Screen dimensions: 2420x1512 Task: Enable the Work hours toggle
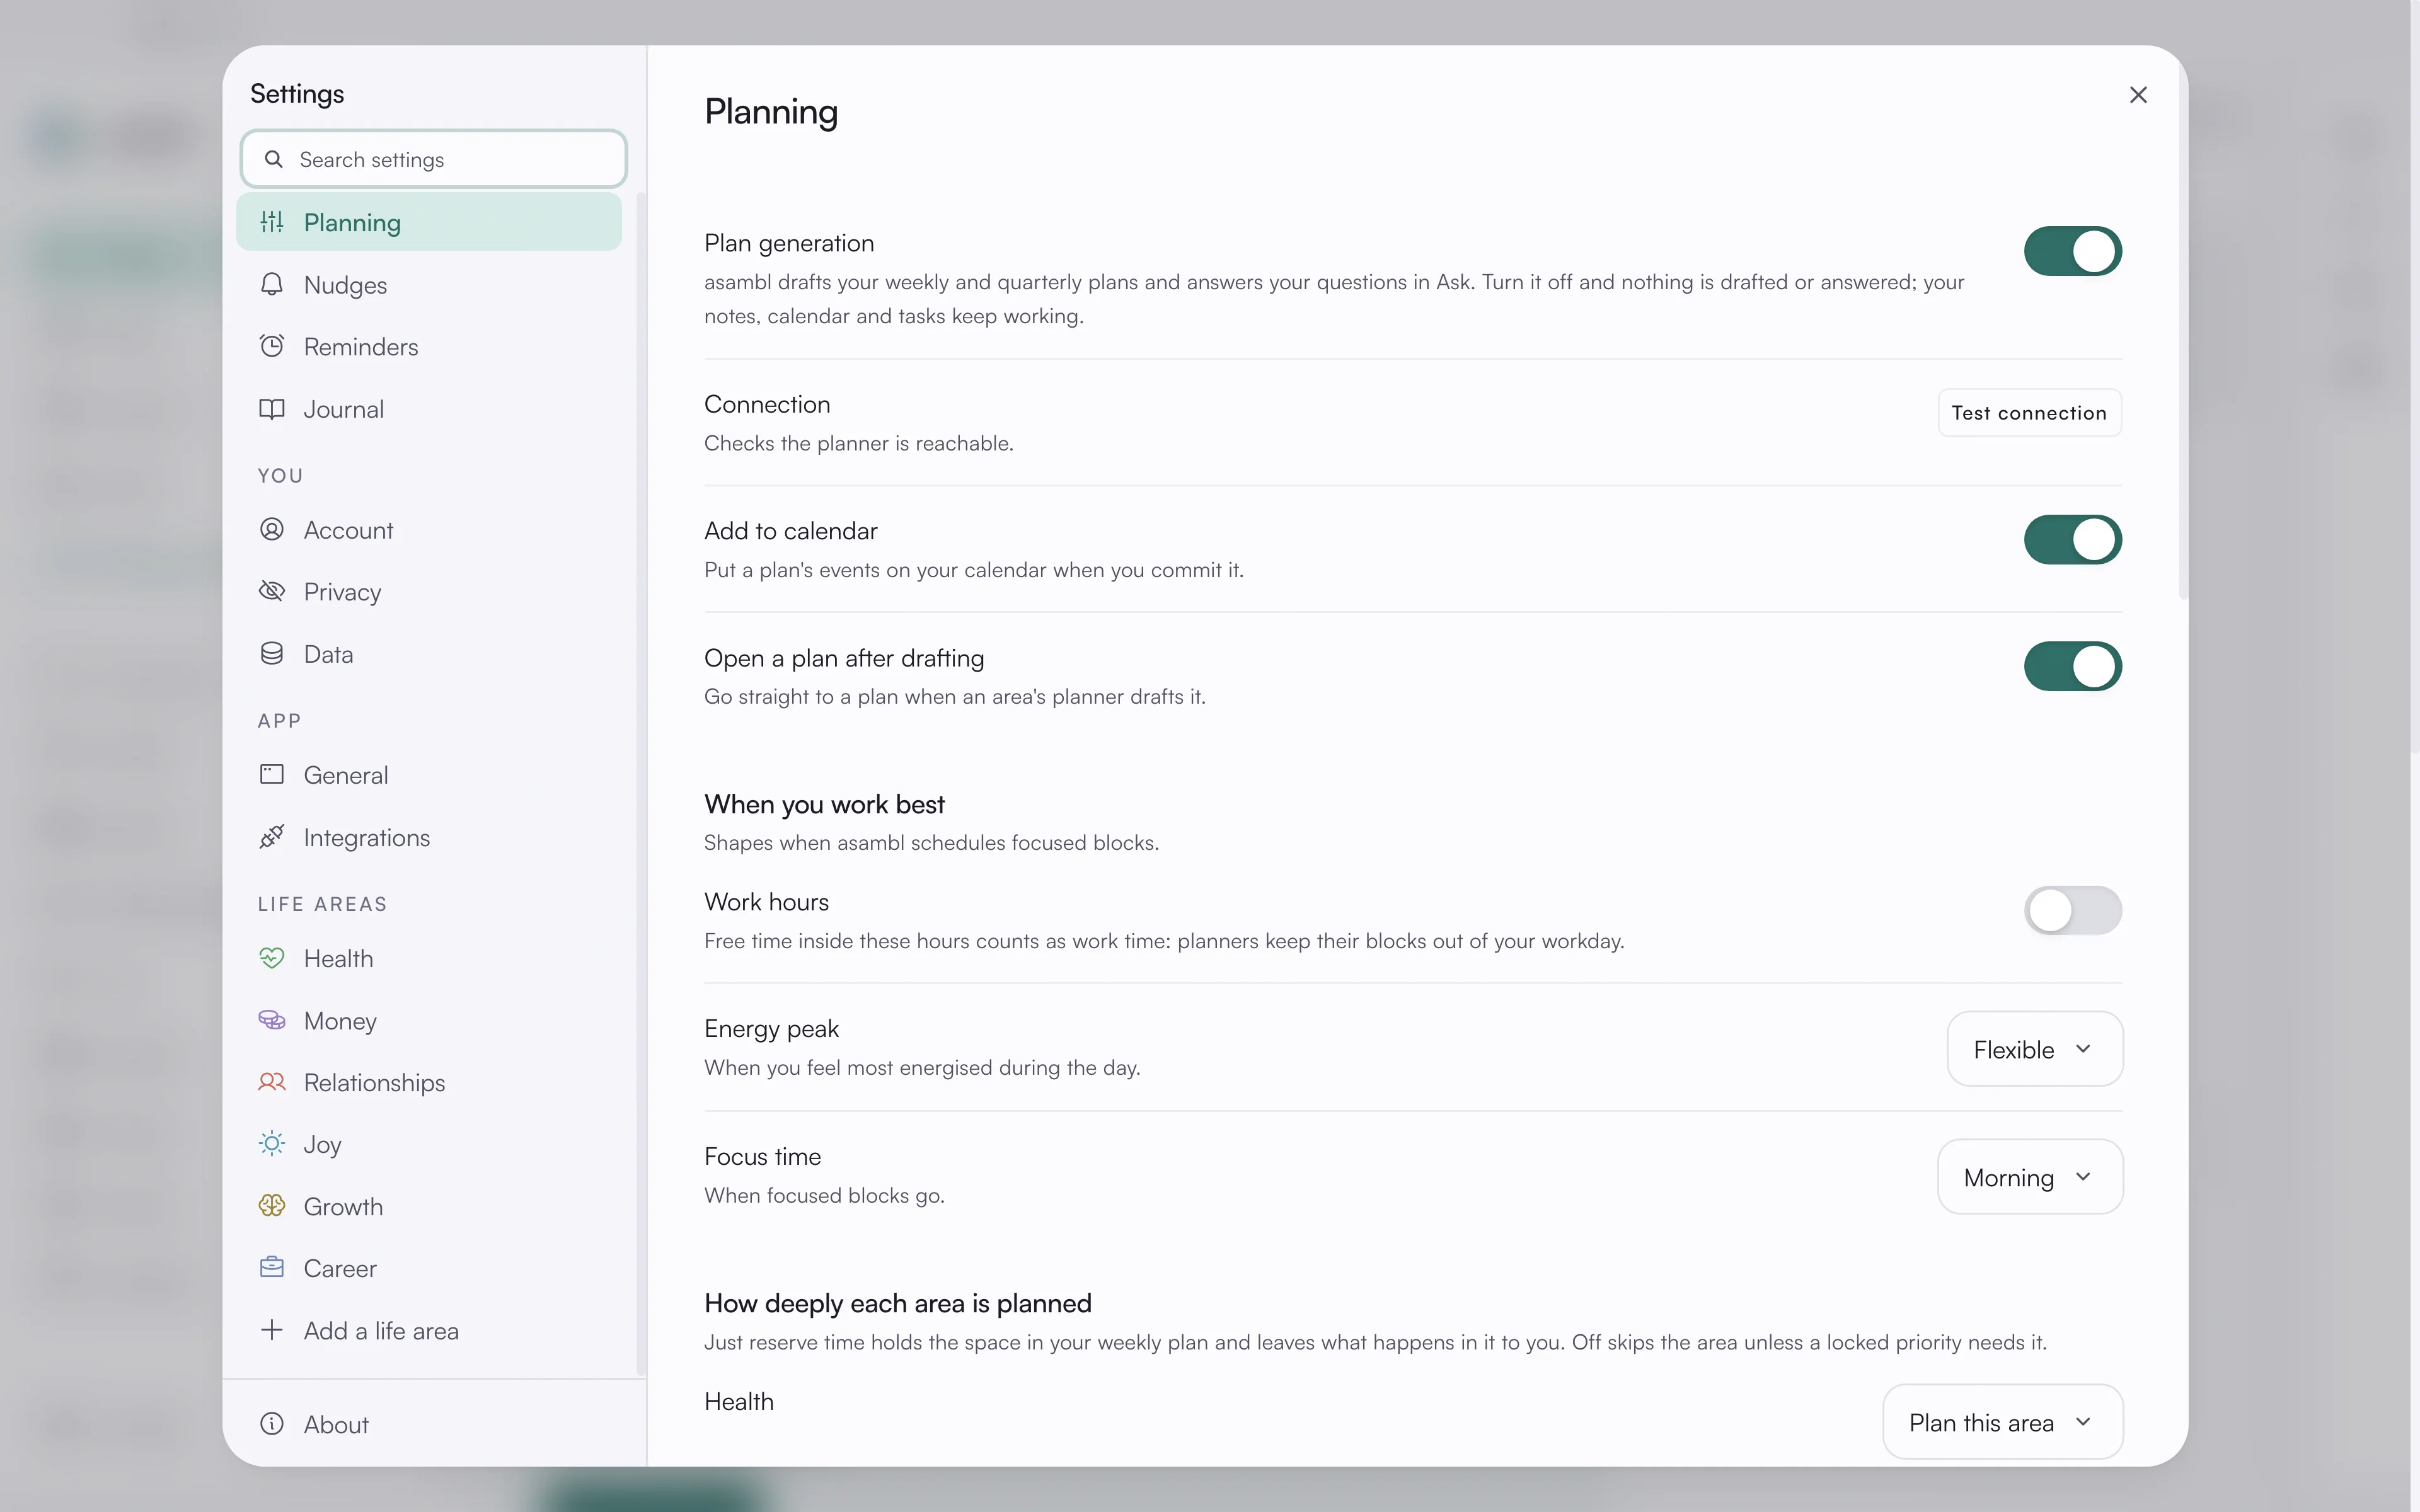pyautogui.click(x=2072, y=911)
